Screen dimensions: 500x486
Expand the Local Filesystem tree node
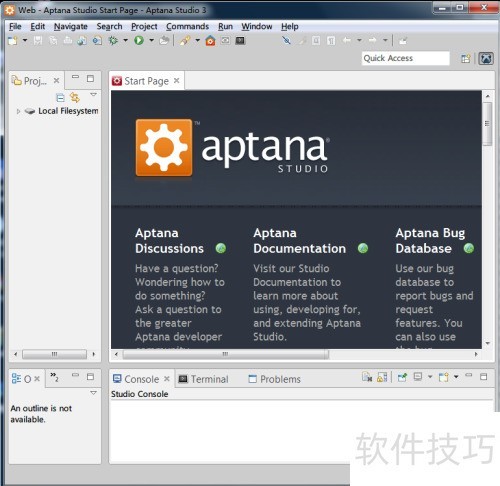coord(18,111)
